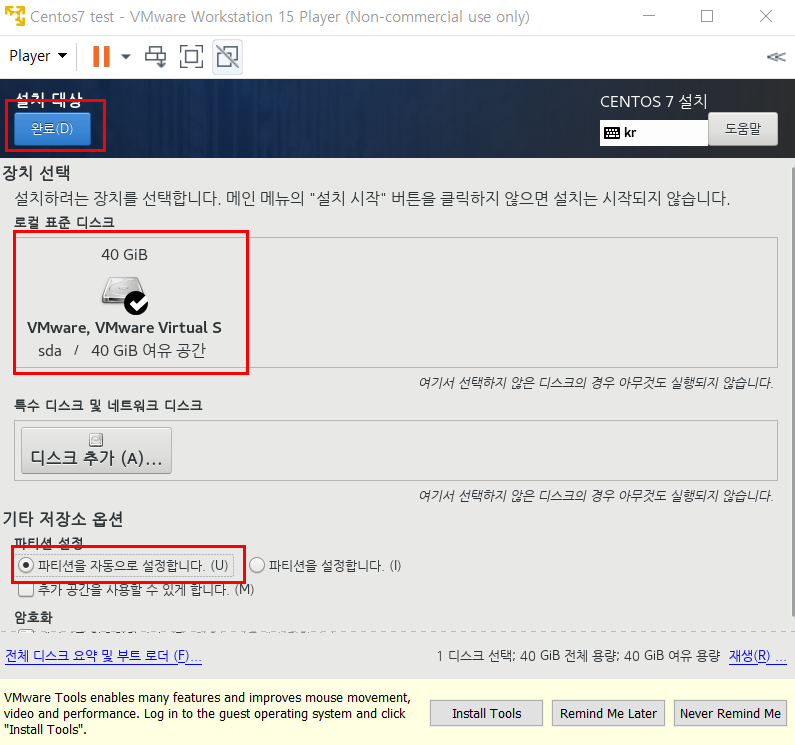Click the VMware app icon in title bar
This screenshot has width=795, height=745.
click(x=15, y=16)
